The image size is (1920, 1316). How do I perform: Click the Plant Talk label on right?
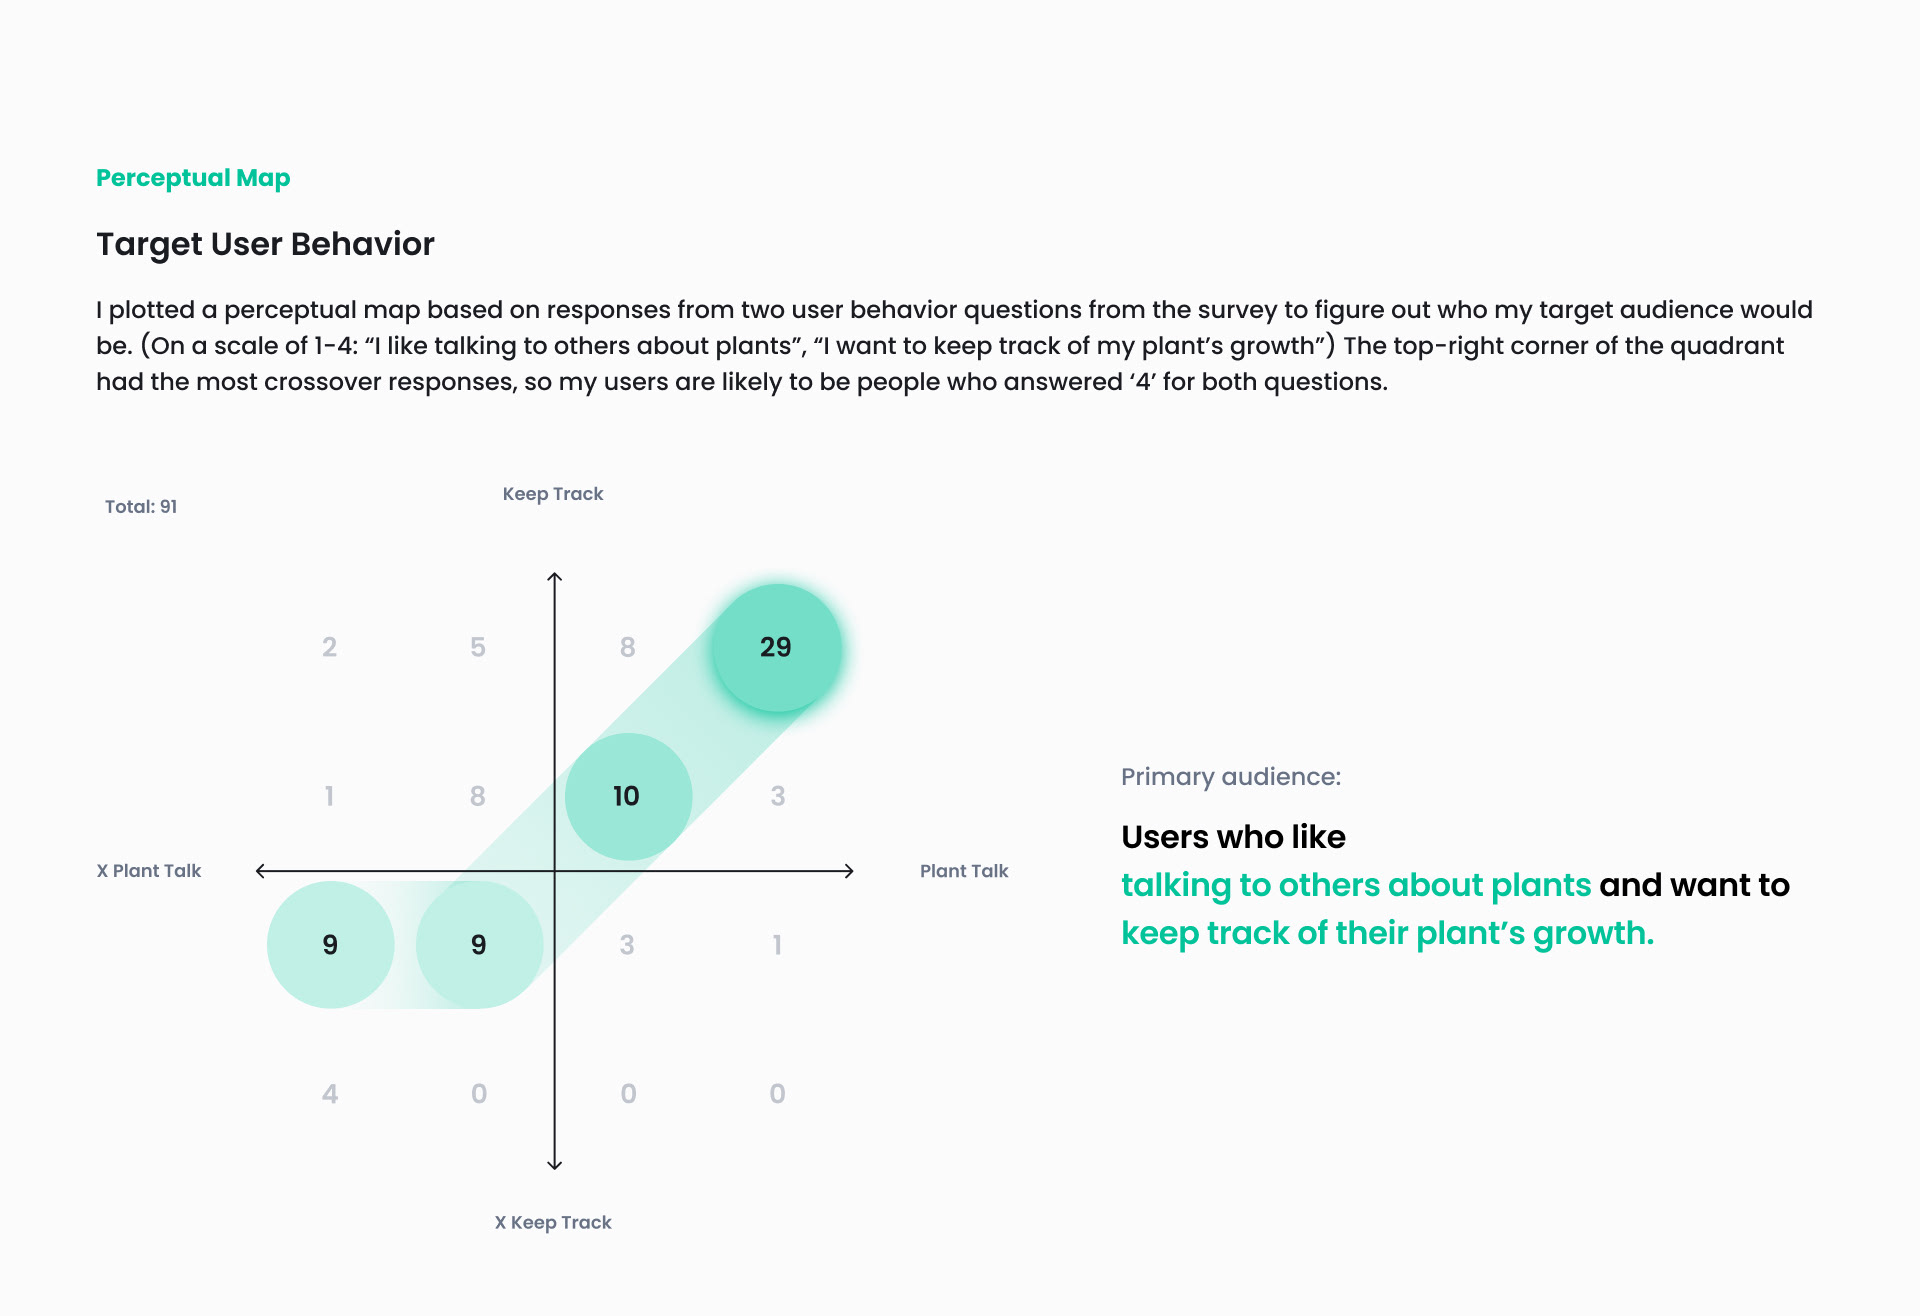(x=964, y=871)
